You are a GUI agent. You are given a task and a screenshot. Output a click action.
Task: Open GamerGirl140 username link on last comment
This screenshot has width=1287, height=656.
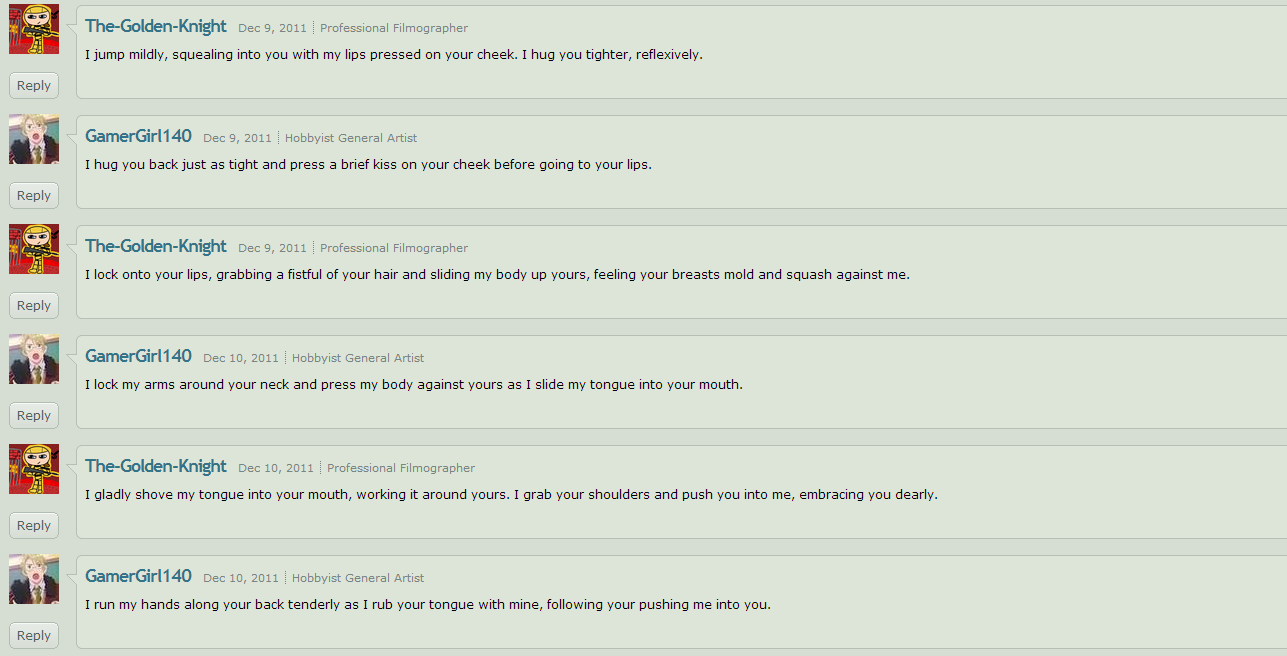pyautogui.click(x=138, y=576)
